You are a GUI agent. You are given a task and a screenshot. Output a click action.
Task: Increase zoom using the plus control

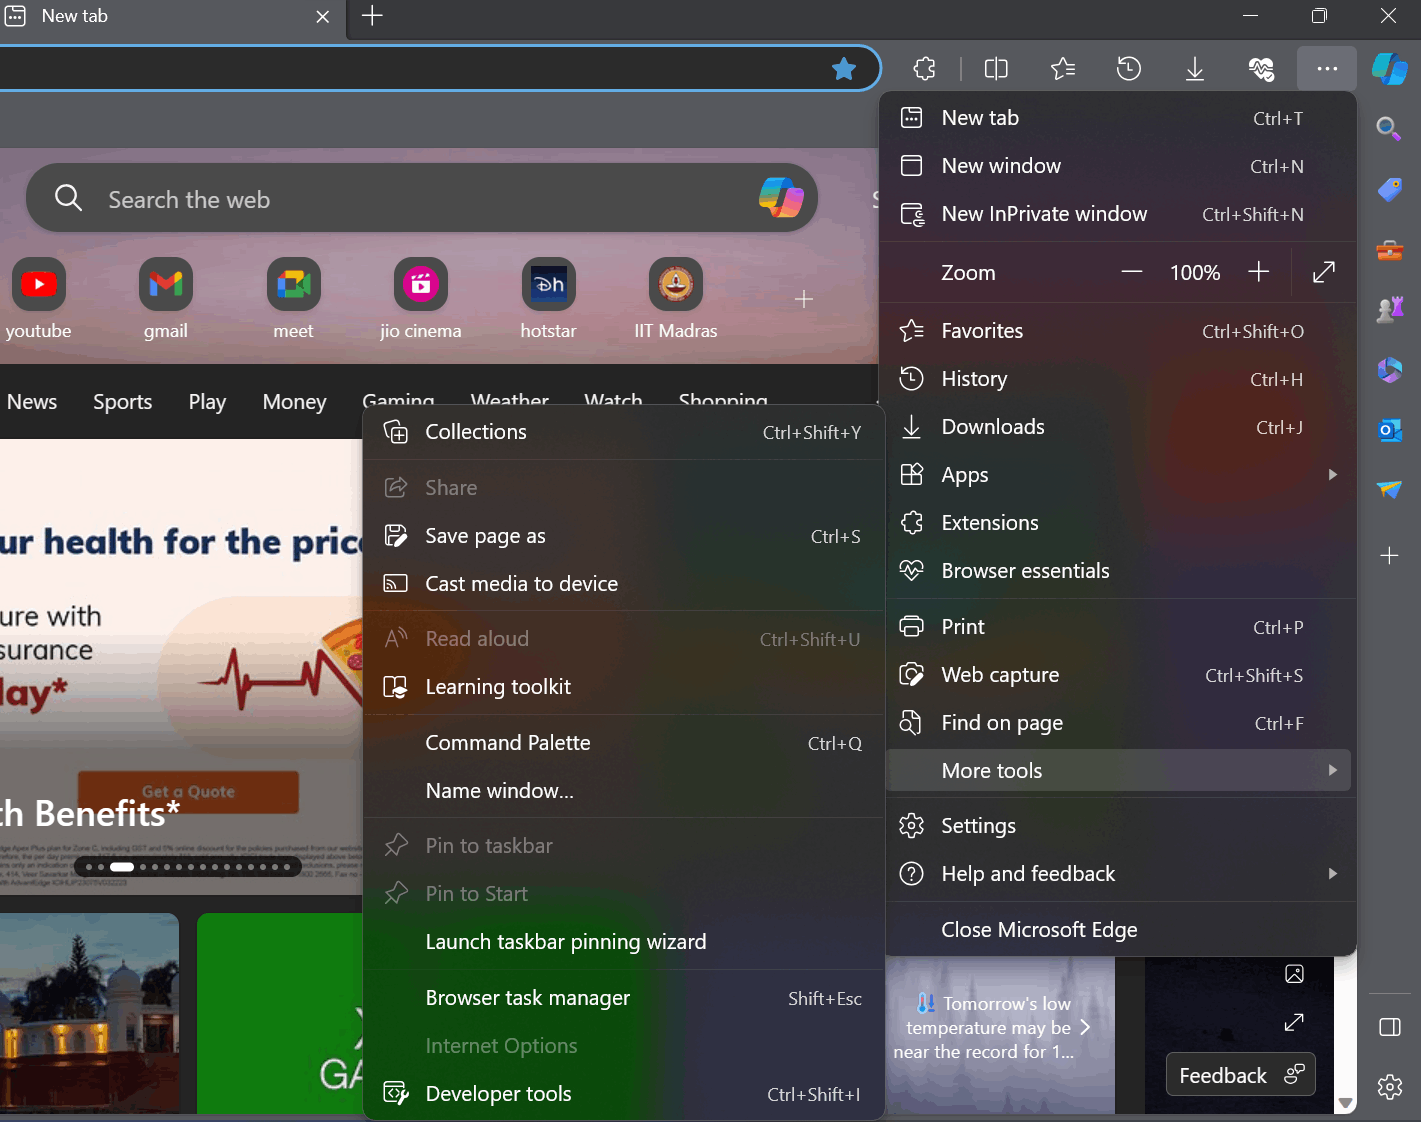click(x=1258, y=271)
